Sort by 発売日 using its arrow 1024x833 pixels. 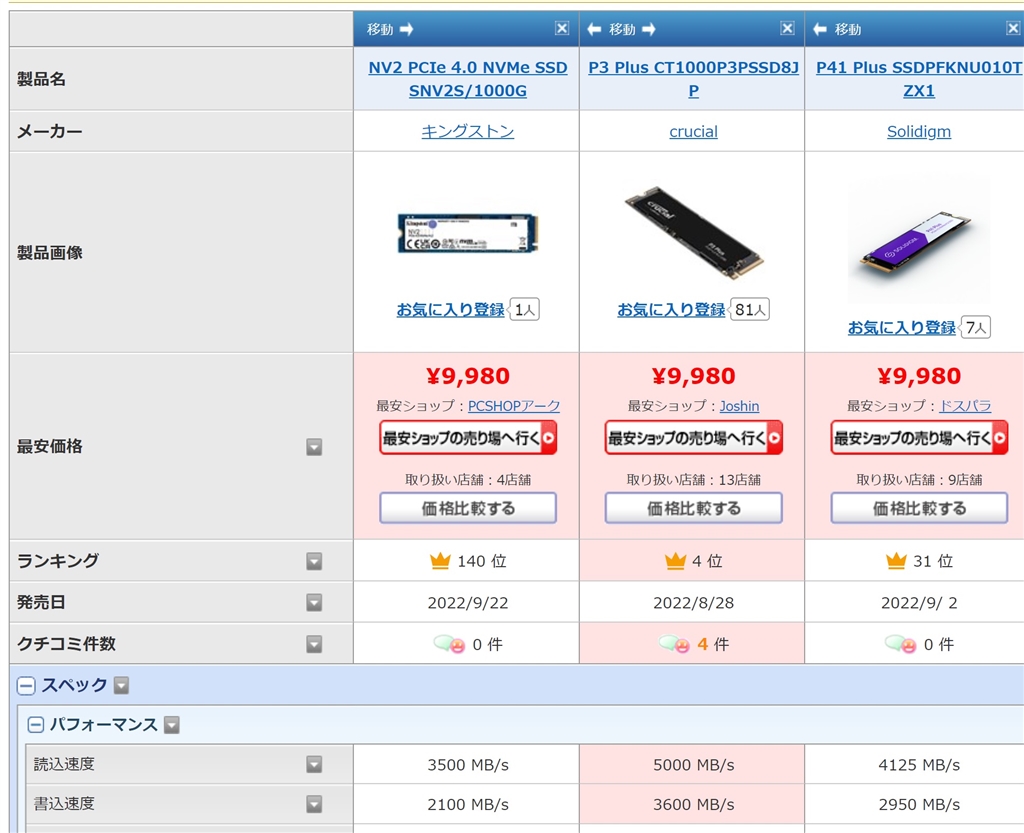[314, 603]
